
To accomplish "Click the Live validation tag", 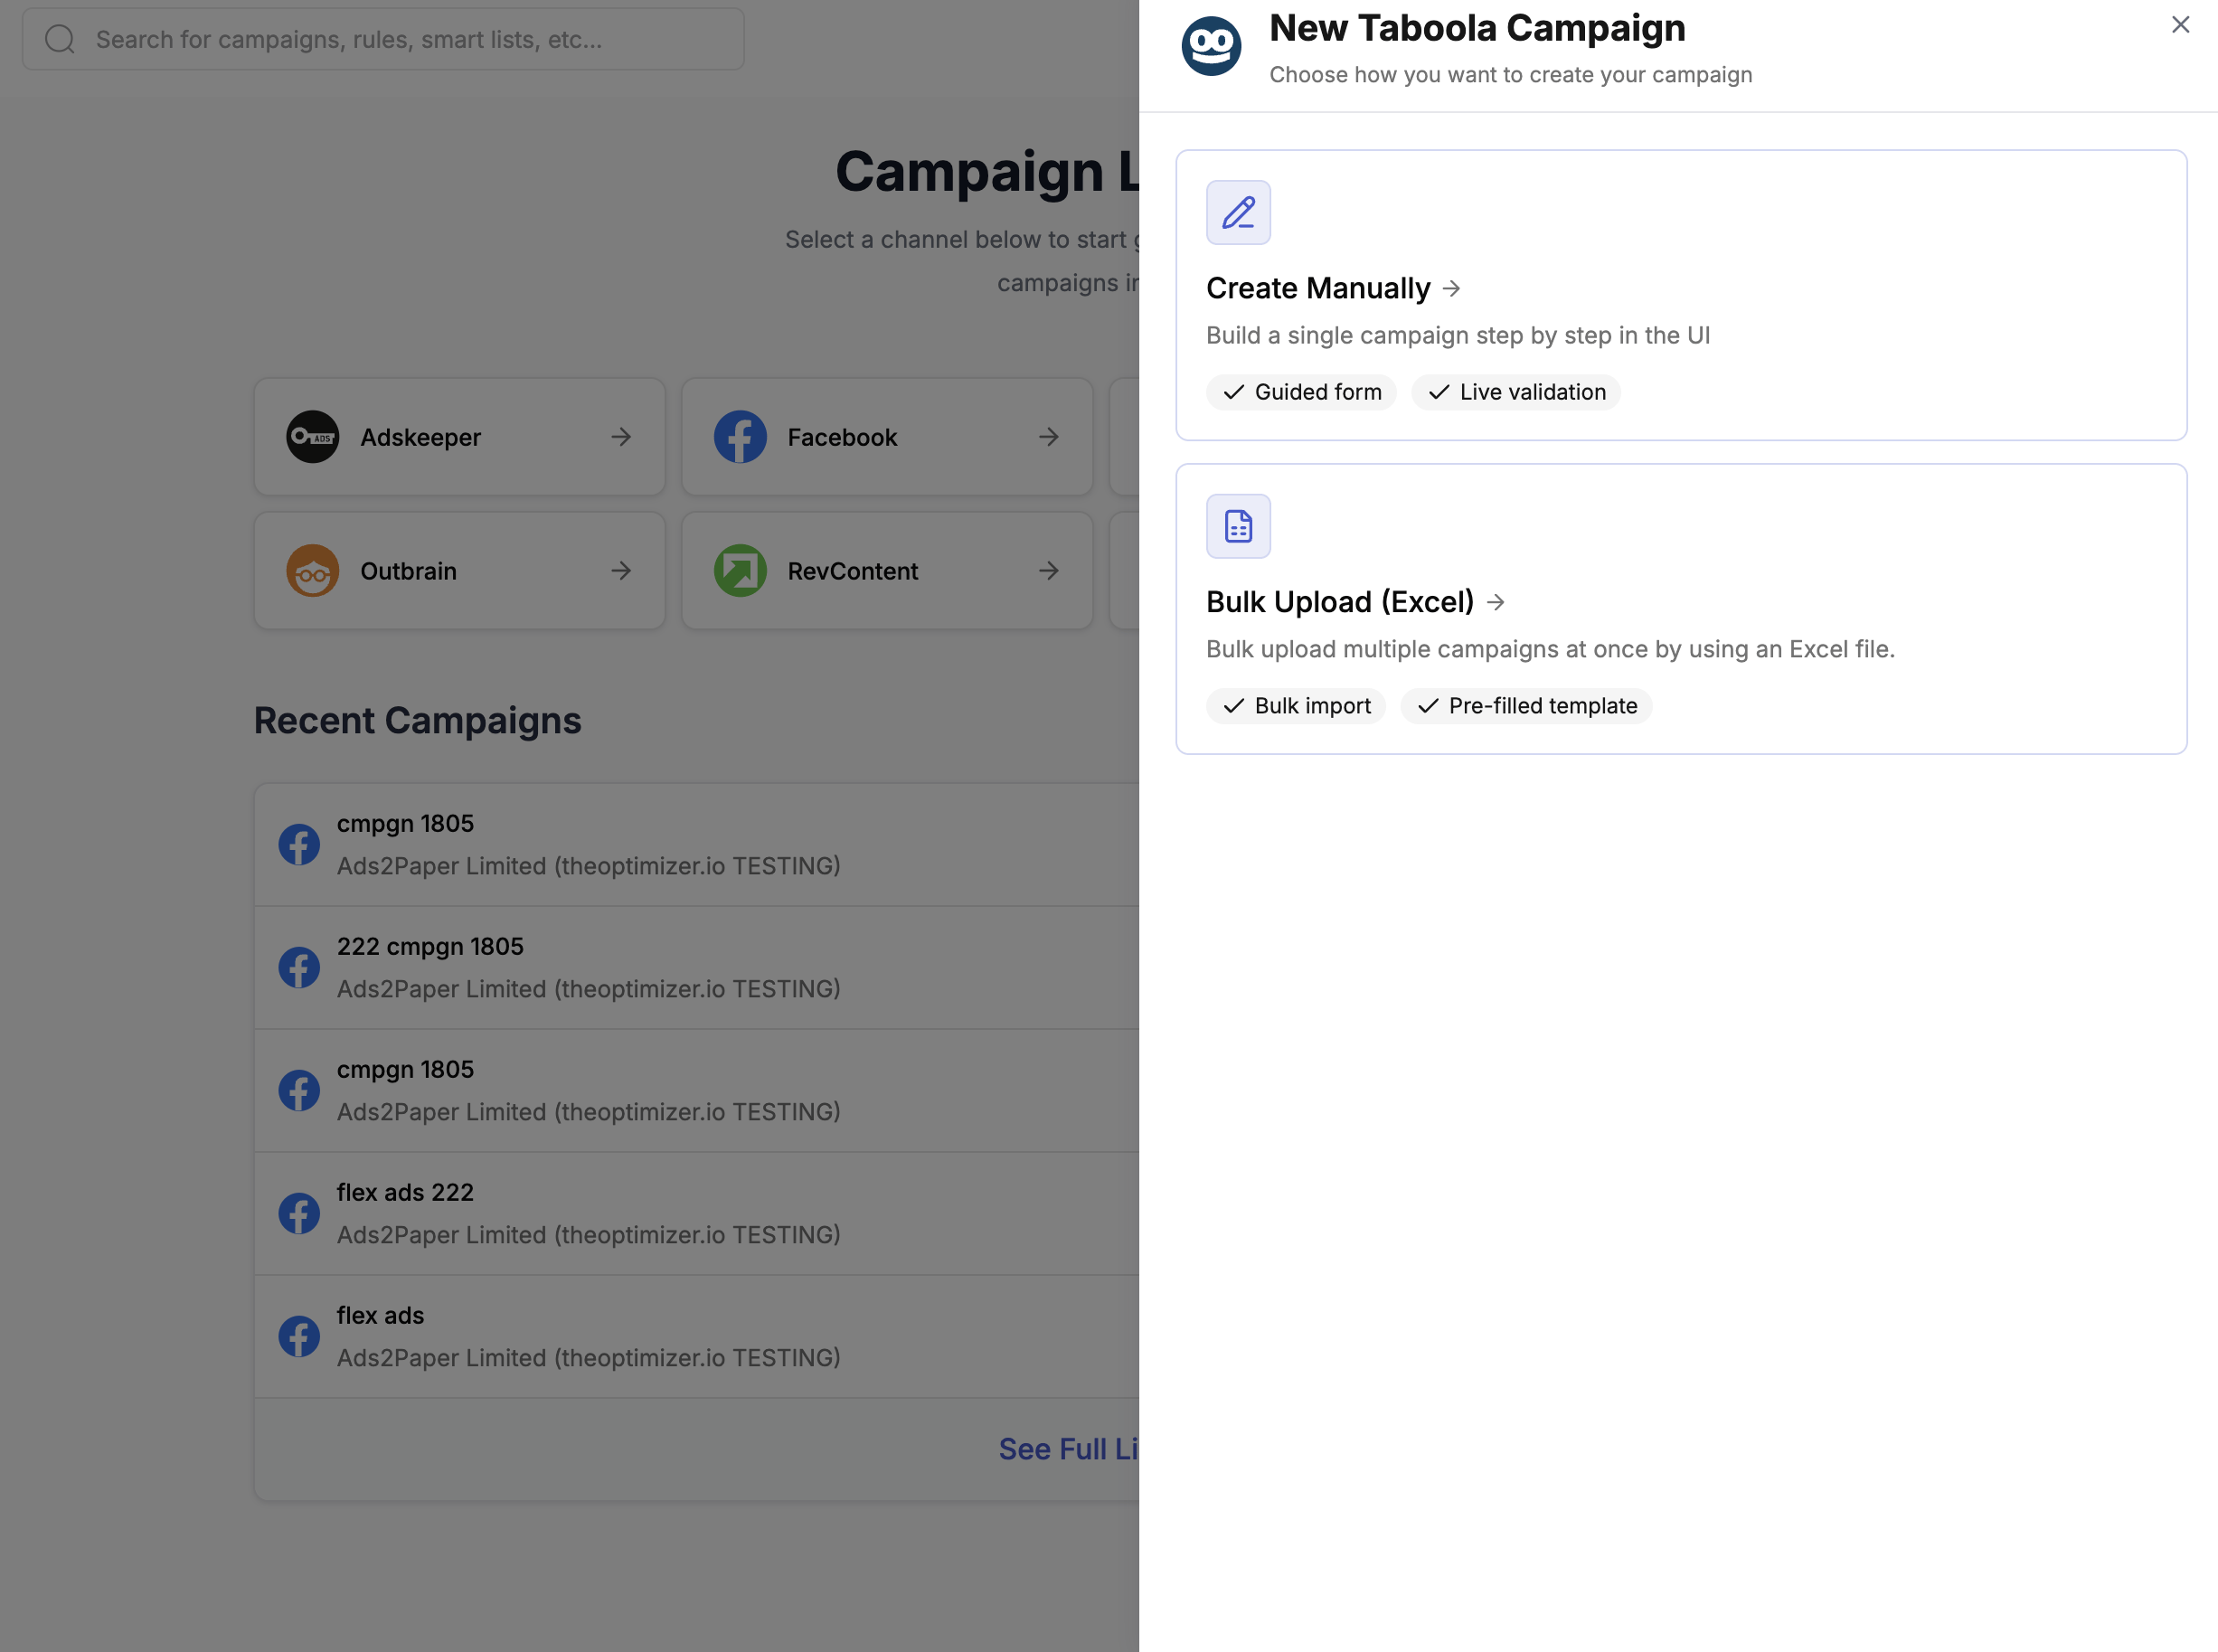I will pos(1515,392).
